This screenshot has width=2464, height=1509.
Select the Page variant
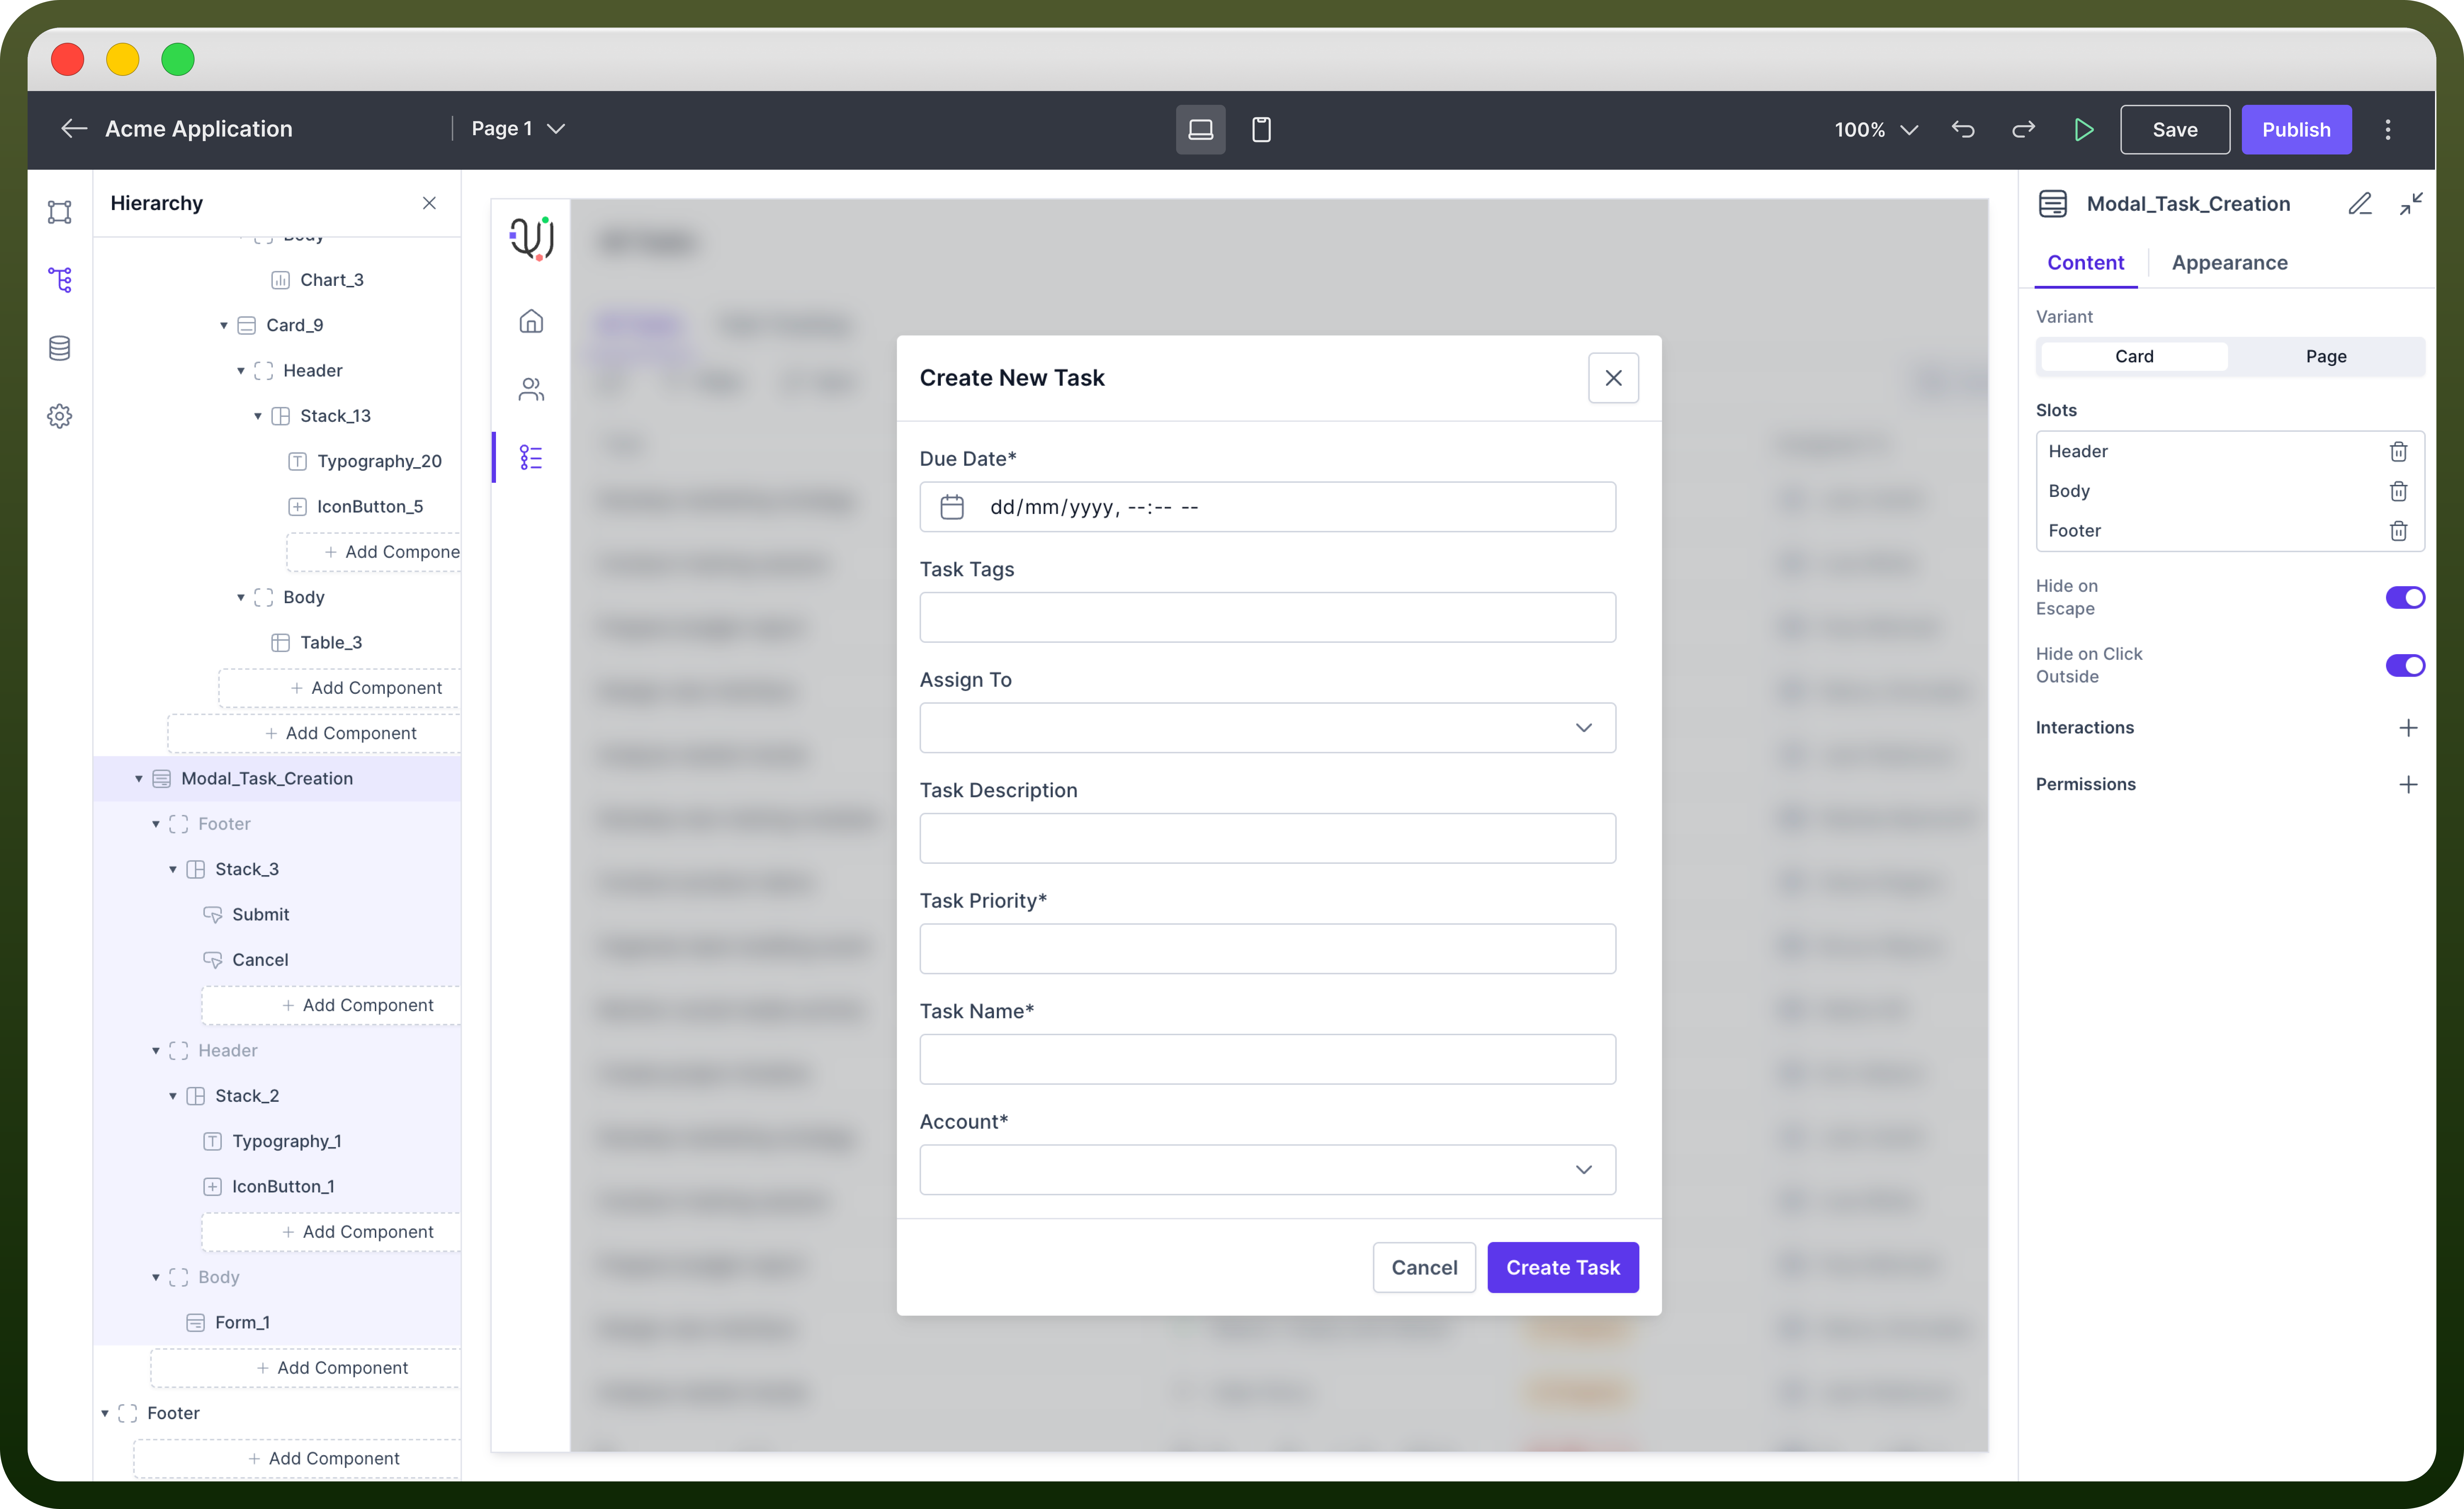tap(2326, 357)
